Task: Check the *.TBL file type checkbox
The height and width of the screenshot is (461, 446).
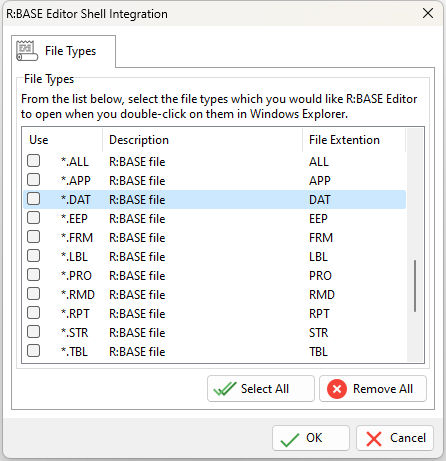Action: click(x=34, y=351)
